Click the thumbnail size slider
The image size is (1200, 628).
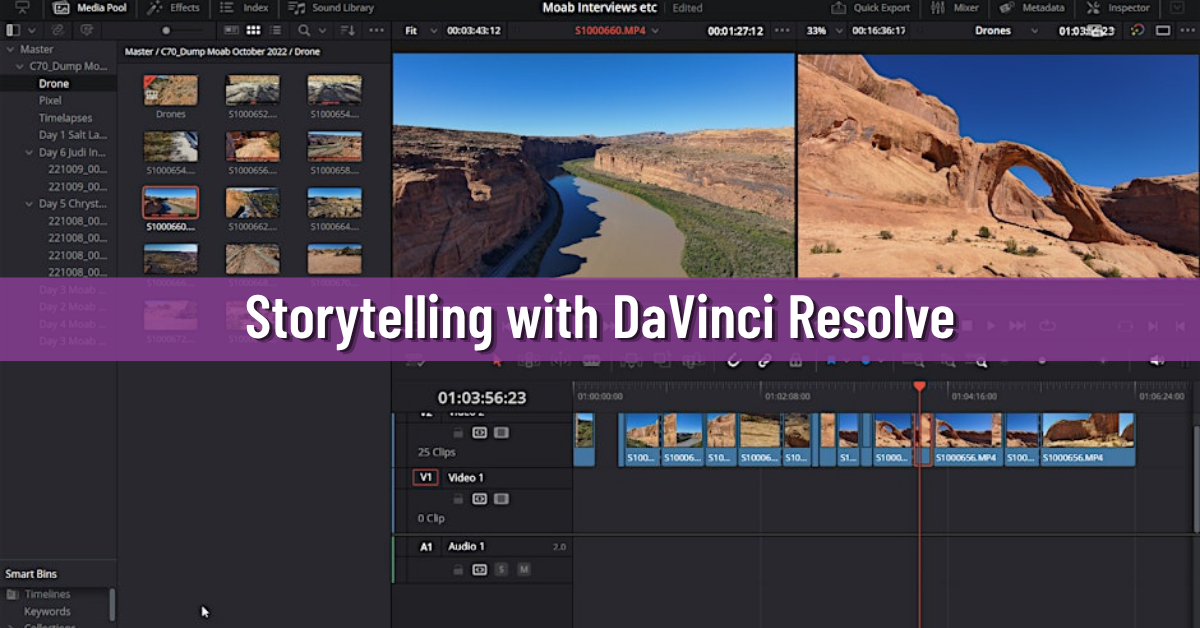[x=166, y=30]
